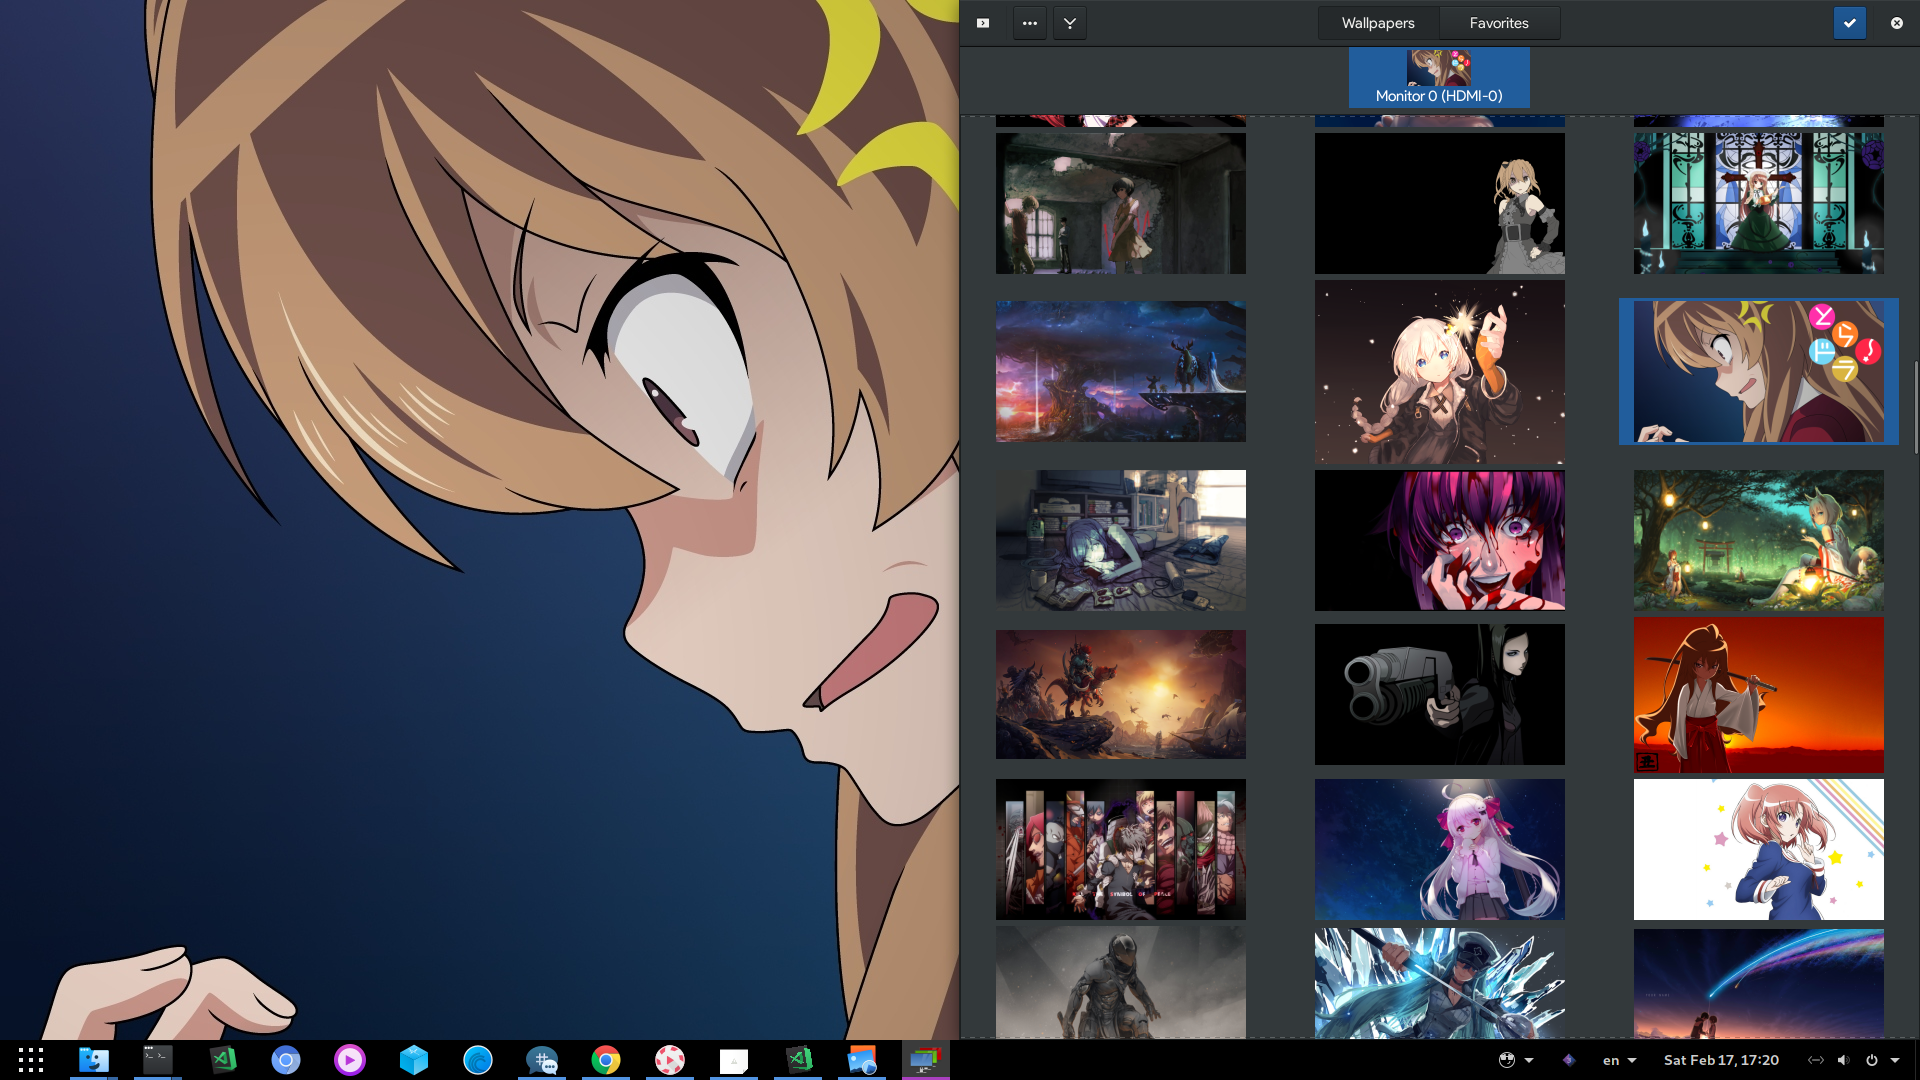Apply wallpaper with the blue checkmark button
Viewport: 1920px width, 1080px height.
point(1849,23)
